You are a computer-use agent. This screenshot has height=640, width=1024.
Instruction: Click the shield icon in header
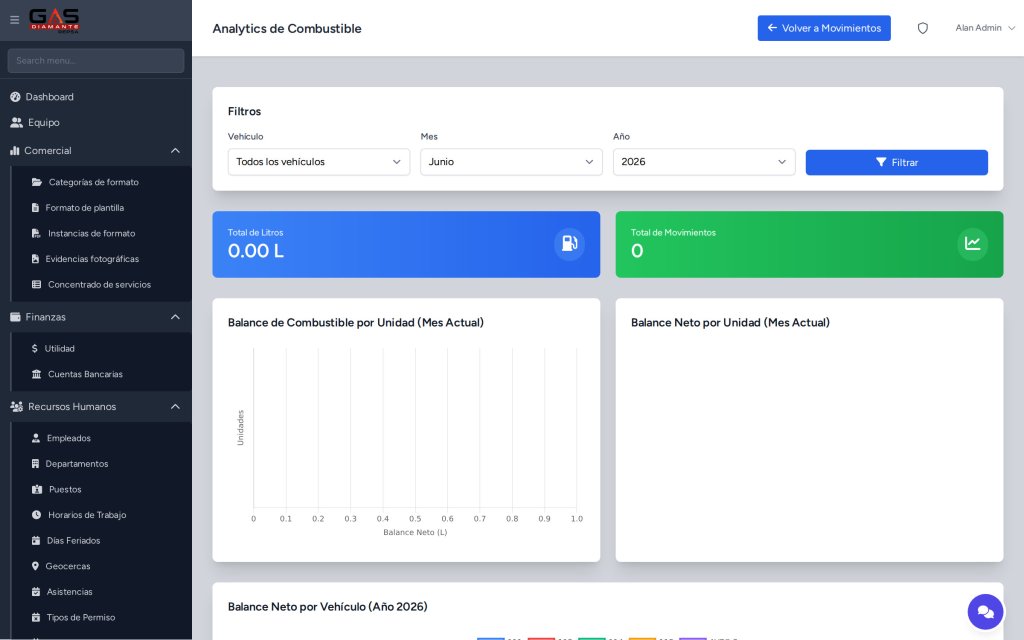tap(922, 28)
